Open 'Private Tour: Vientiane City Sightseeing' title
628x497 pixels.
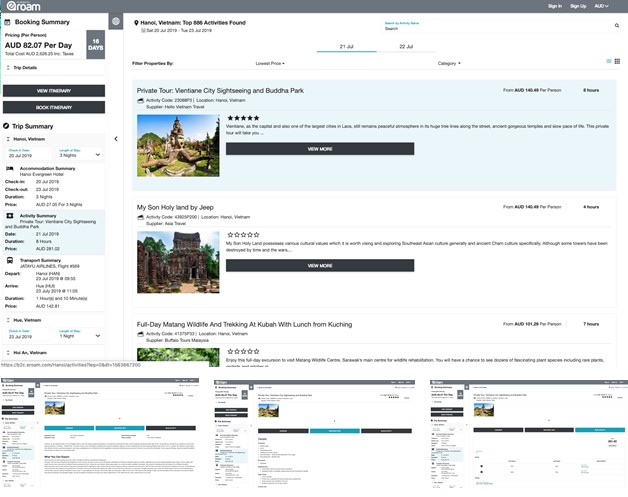tap(220, 91)
